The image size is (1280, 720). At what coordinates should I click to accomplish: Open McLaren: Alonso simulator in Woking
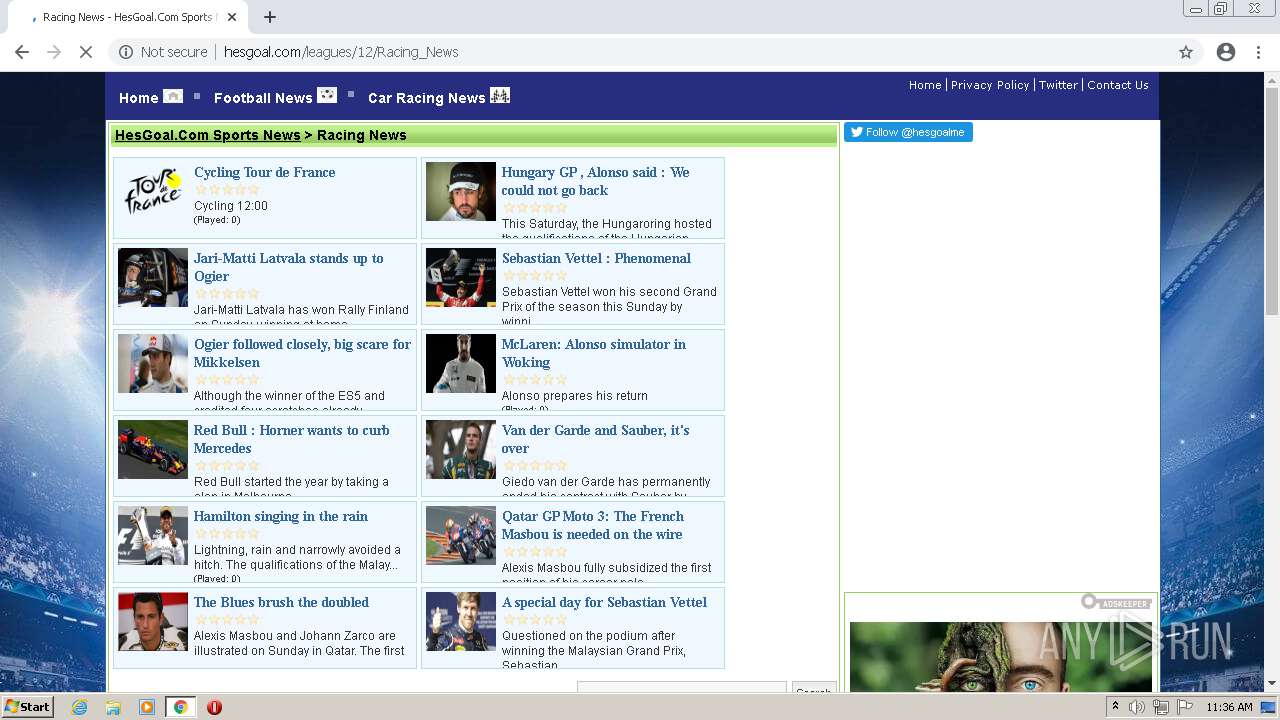594,353
